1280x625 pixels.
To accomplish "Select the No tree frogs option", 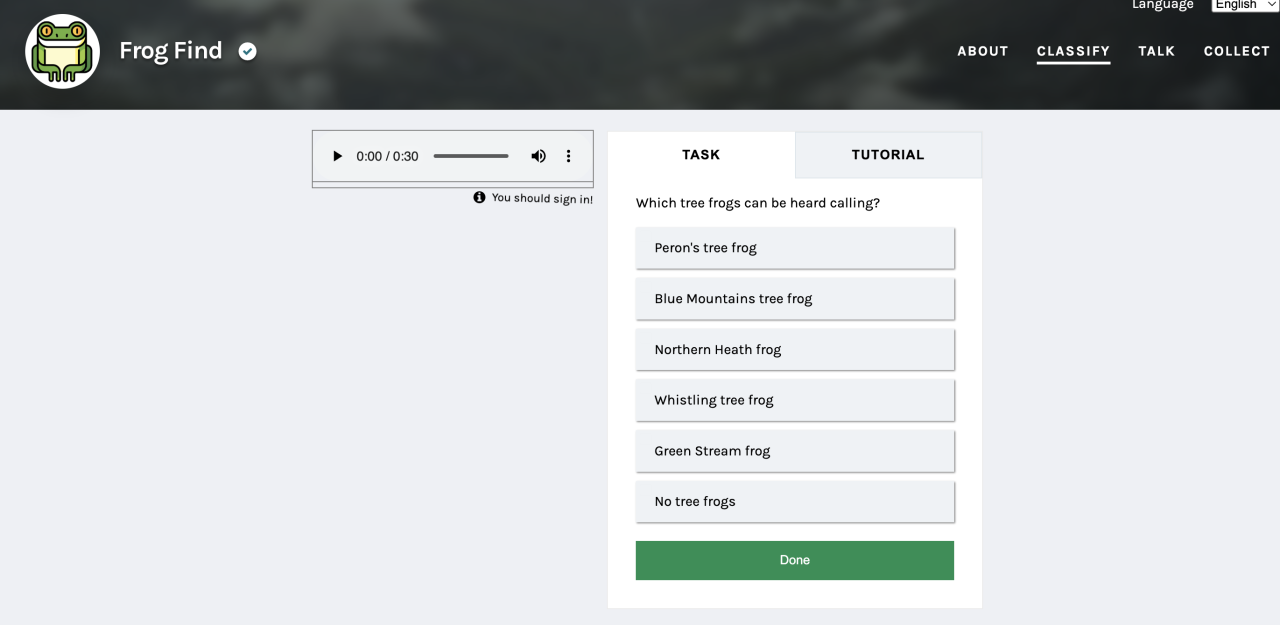I will (794, 502).
